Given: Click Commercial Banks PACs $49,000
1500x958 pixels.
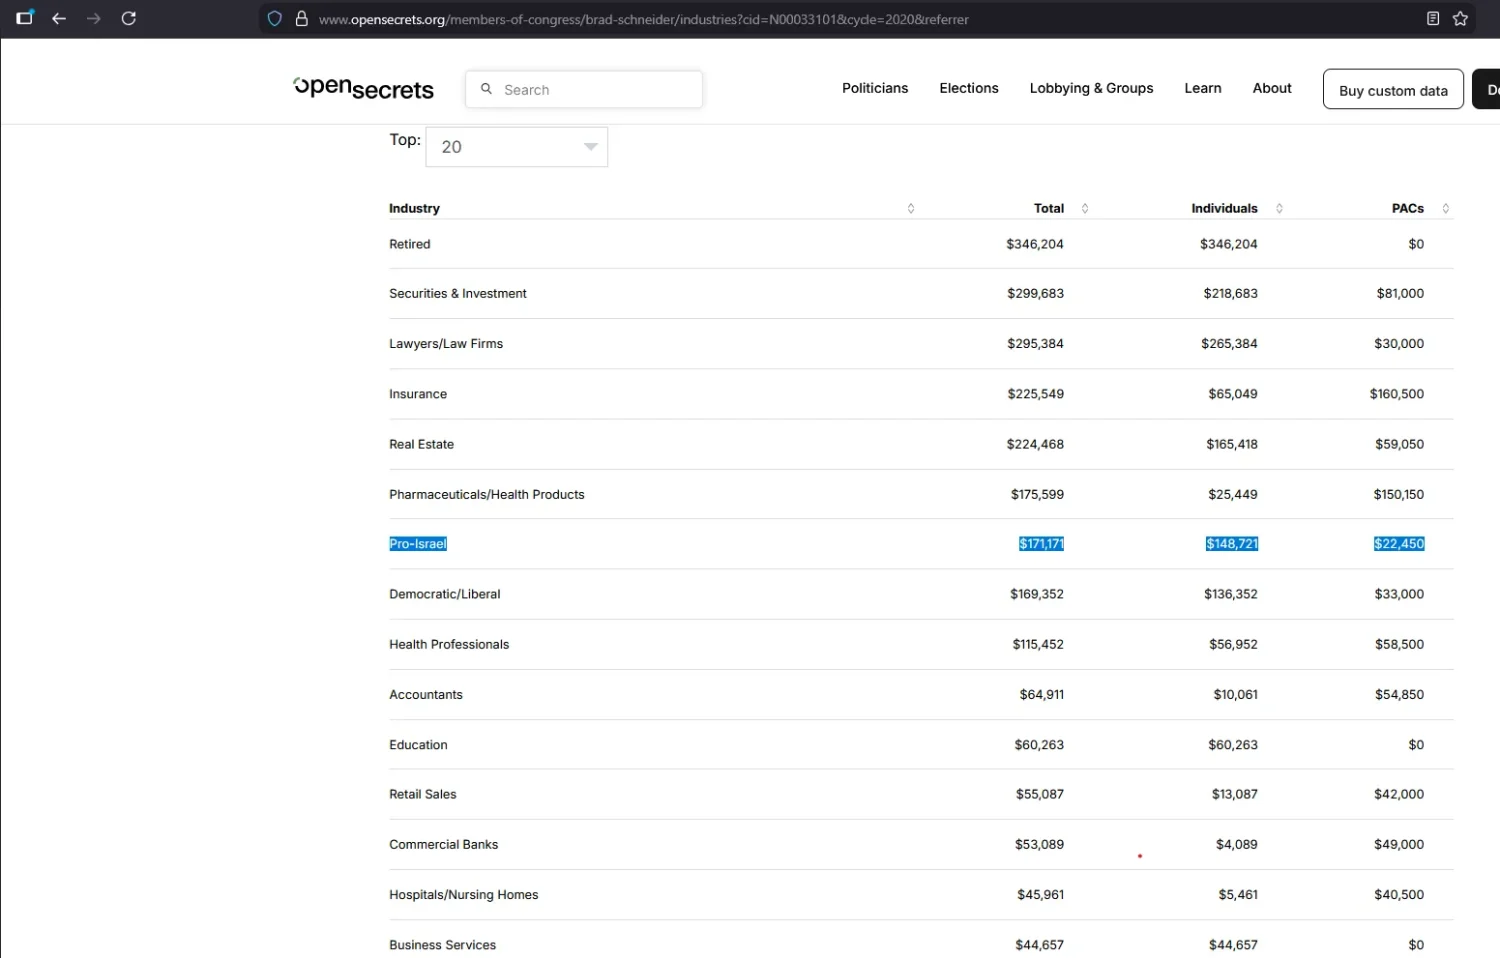Looking at the screenshot, I should (x=1399, y=844).
